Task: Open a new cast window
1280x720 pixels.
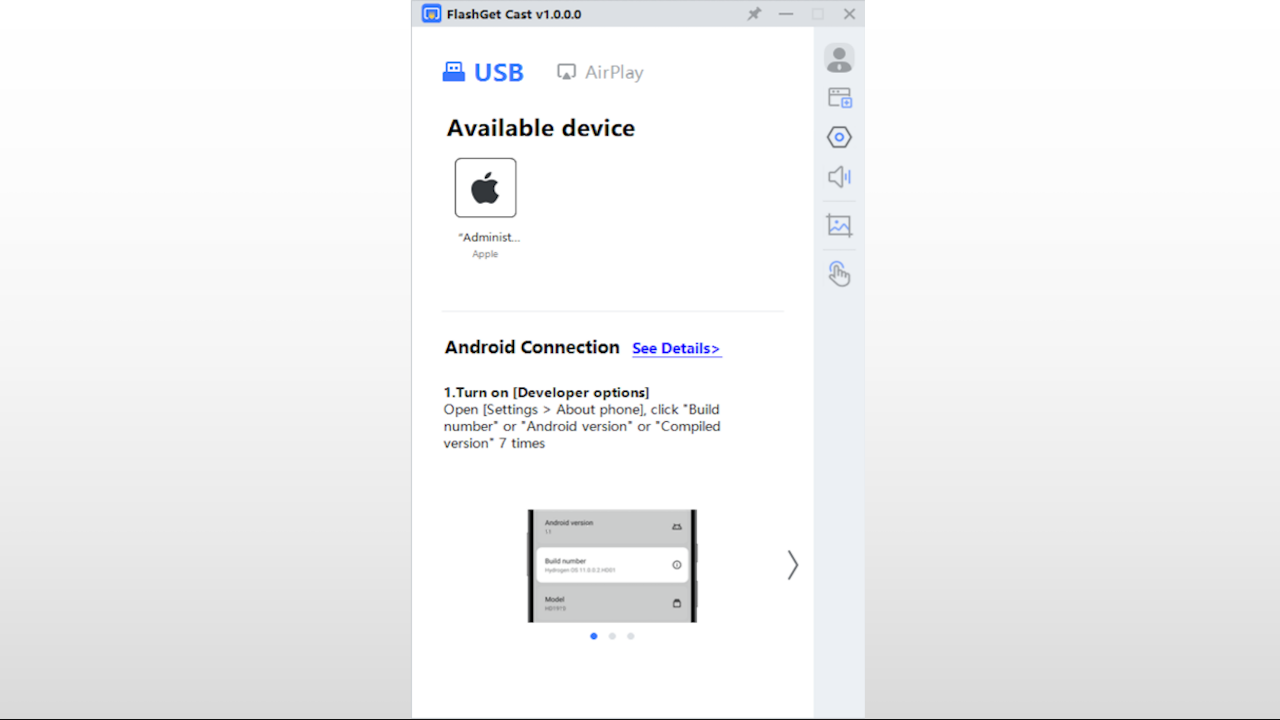Action: (839, 97)
